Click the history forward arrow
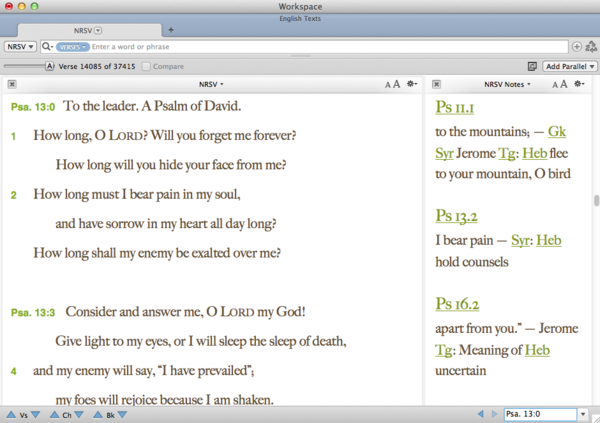Screen dimensions: 600x423 pyautogui.click(x=494, y=414)
